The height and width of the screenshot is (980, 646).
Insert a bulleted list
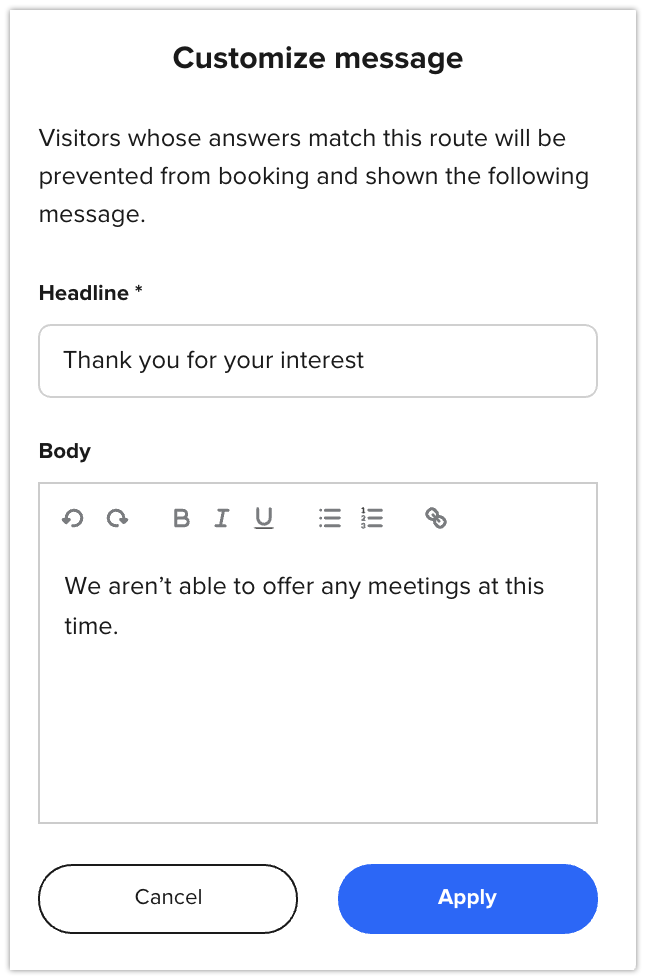[x=330, y=518]
